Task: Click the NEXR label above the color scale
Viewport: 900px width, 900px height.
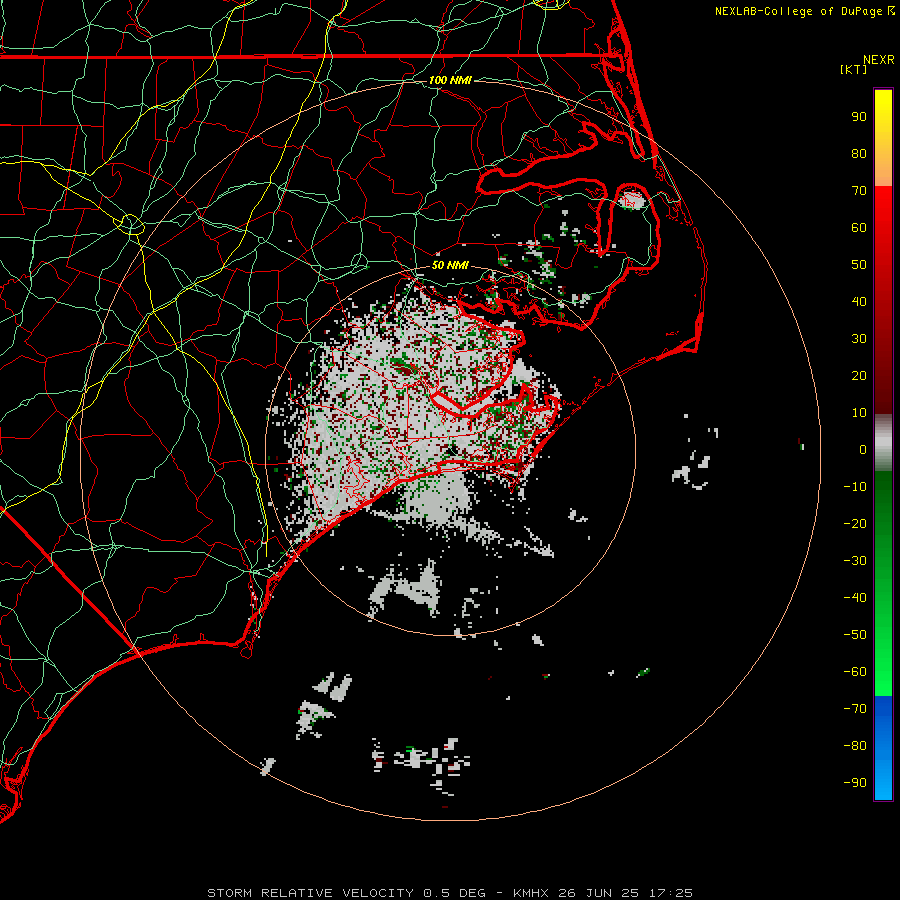Action: (x=878, y=59)
